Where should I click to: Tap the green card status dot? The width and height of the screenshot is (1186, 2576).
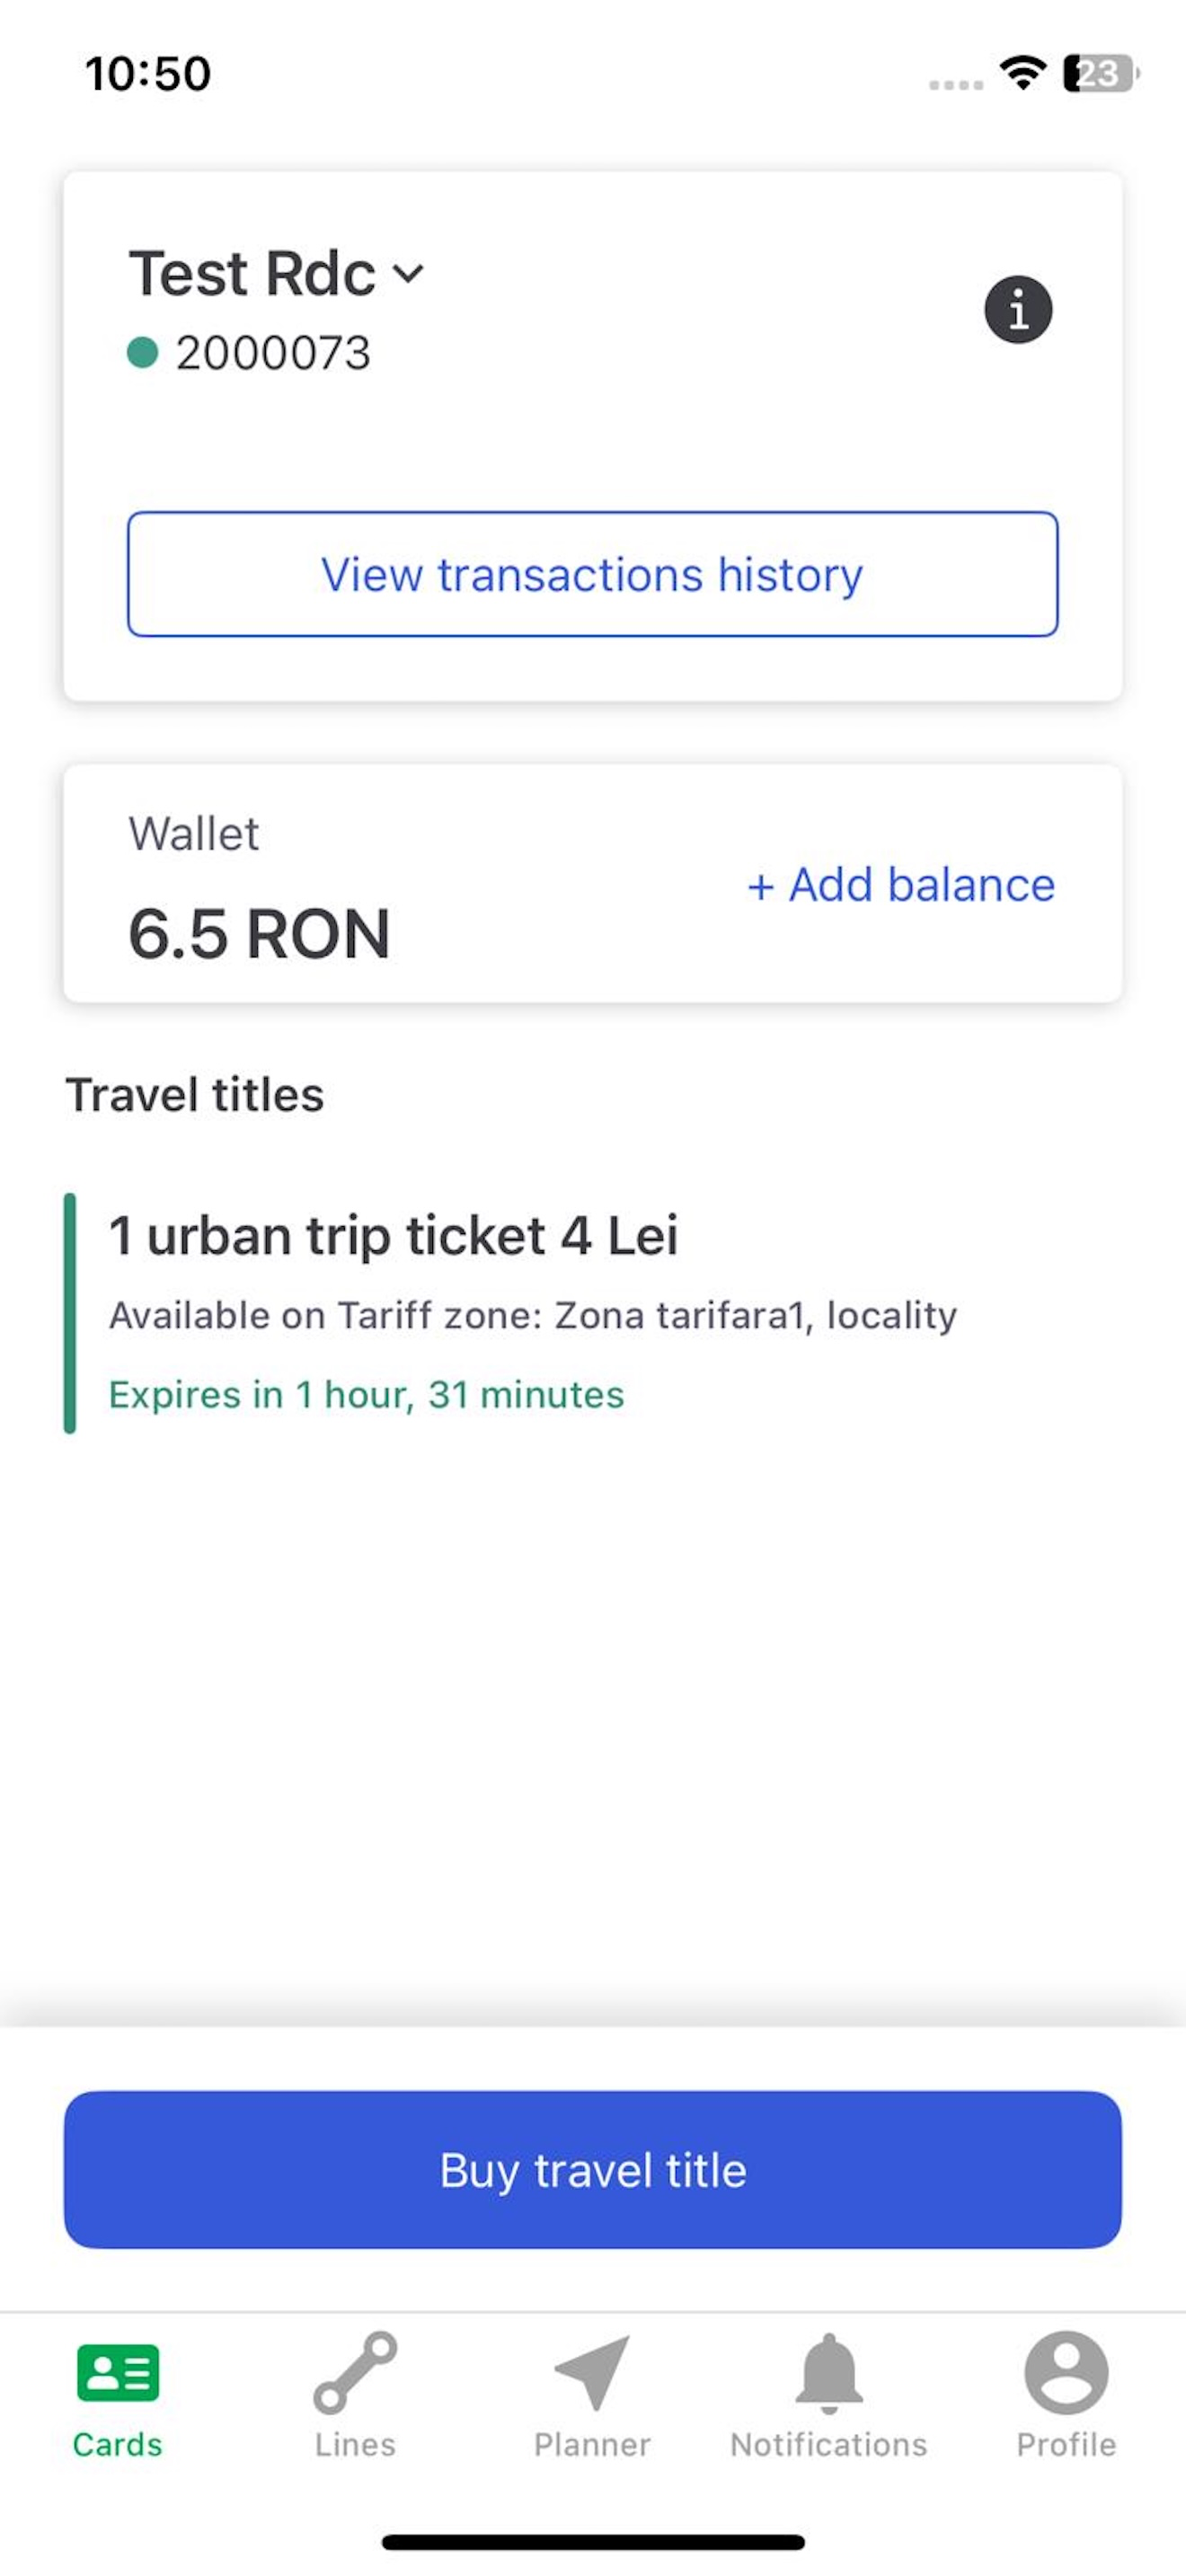point(143,352)
